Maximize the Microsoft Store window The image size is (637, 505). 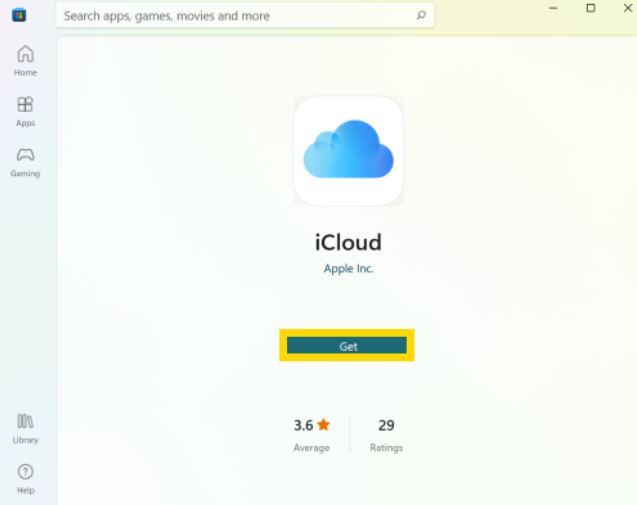point(591,8)
